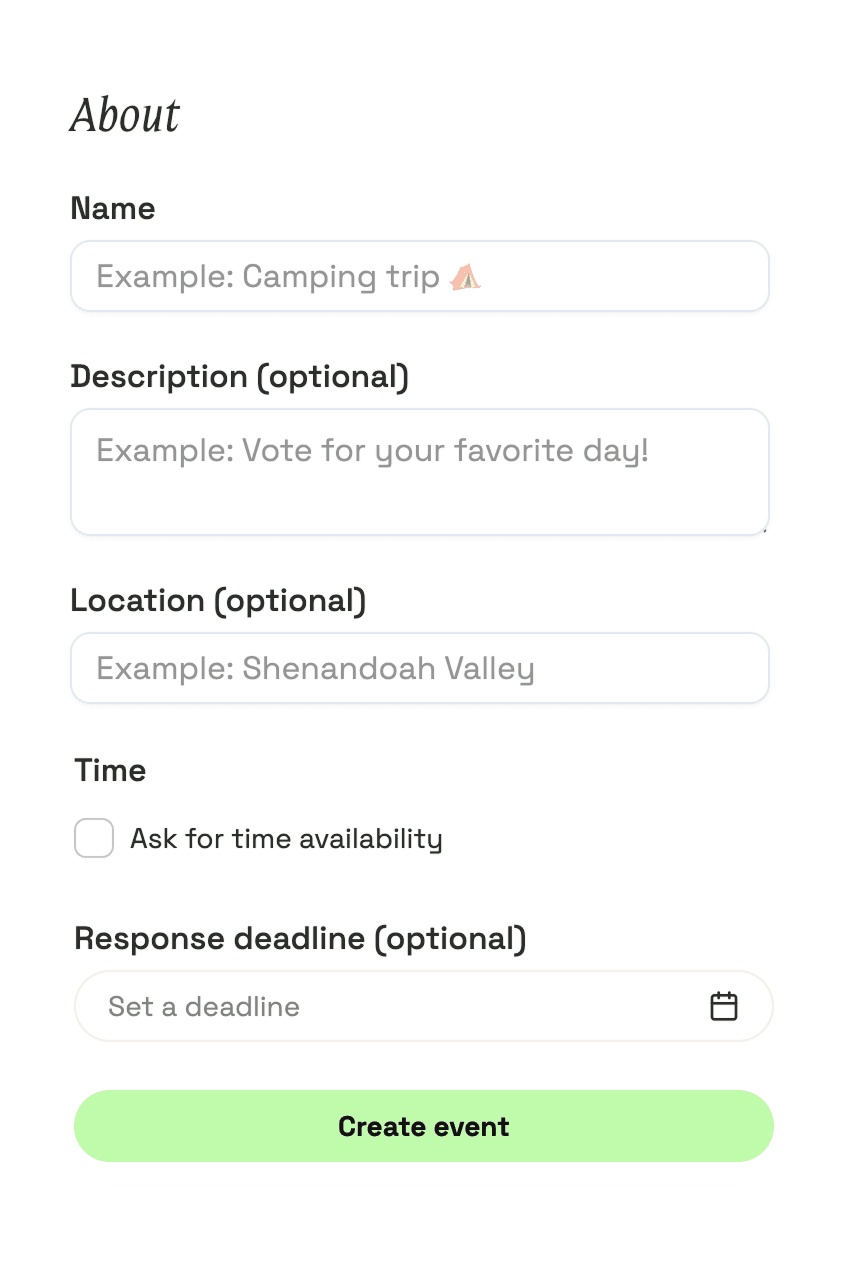Enable the time availability checkbox
Image resolution: width=856 pixels, height=1268 pixels.
coord(94,838)
